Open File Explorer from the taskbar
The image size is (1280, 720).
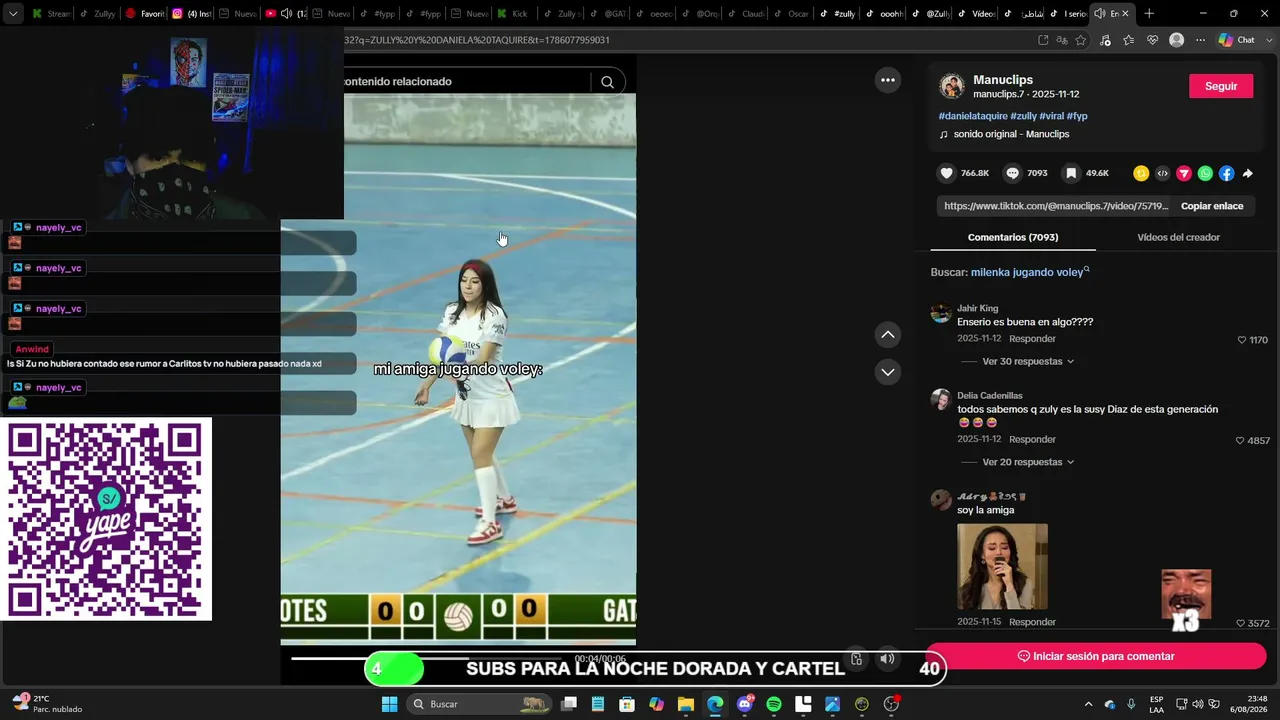coord(685,704)
